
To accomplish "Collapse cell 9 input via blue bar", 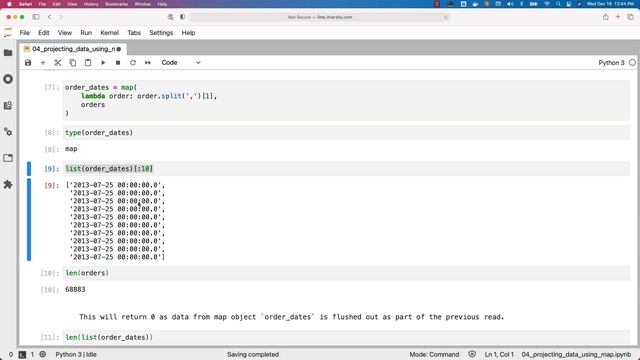I will (29, 169).
